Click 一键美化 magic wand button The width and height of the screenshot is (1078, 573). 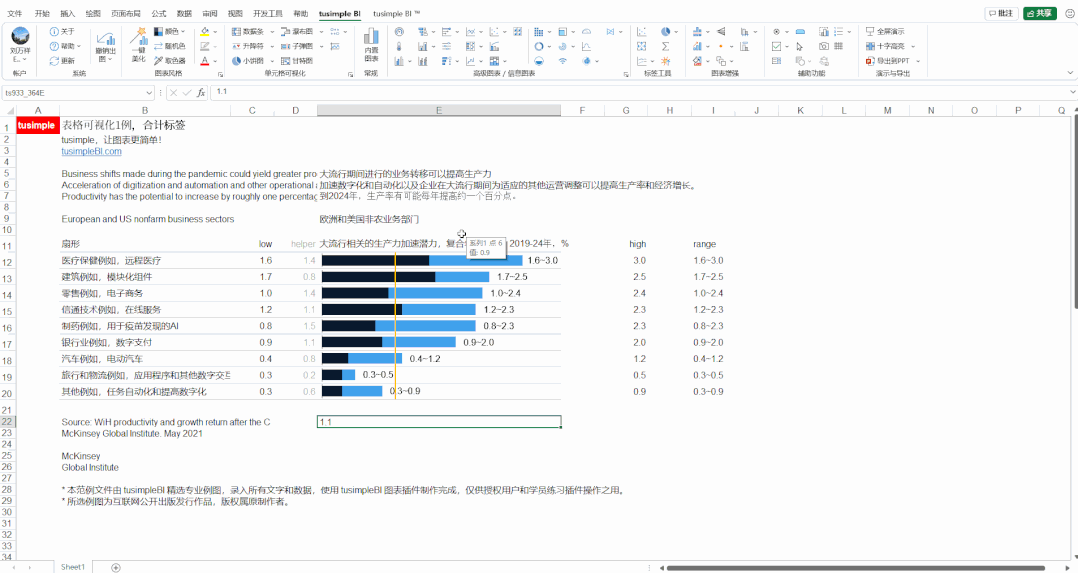(x=138, y=45)
